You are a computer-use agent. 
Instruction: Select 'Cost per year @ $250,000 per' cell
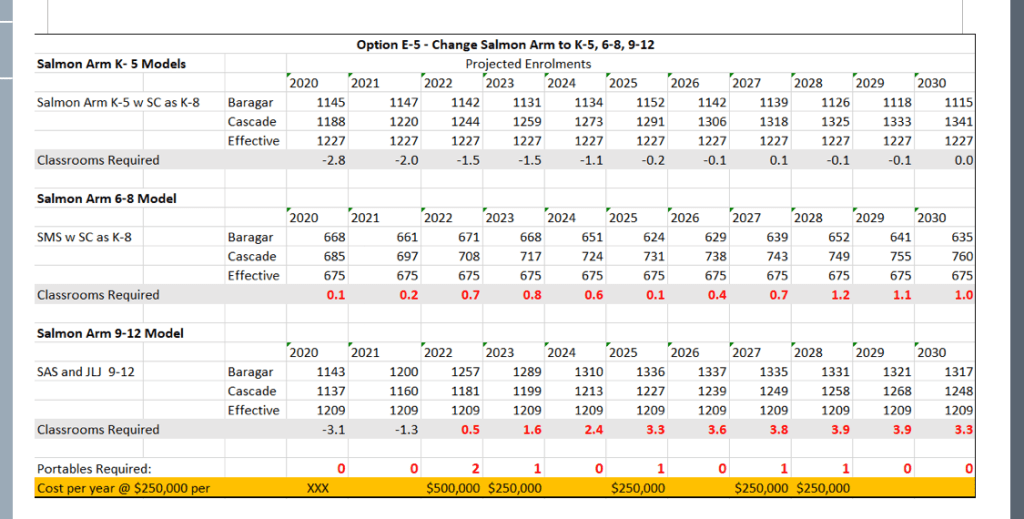tap(125, 488)
